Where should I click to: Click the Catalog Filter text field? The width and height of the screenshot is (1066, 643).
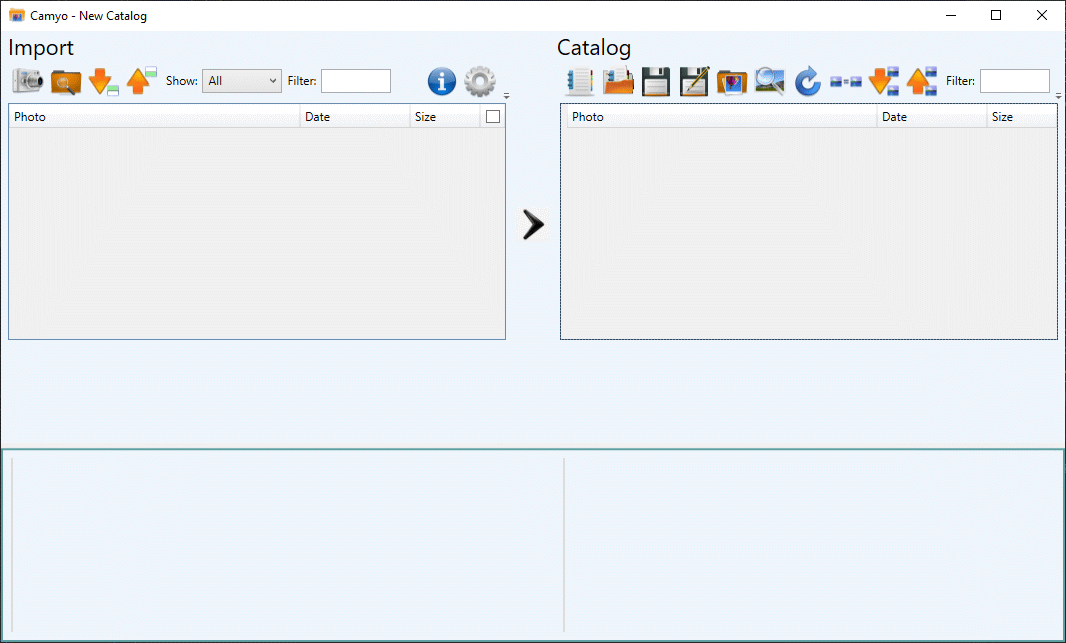(x=1014, y=81)
